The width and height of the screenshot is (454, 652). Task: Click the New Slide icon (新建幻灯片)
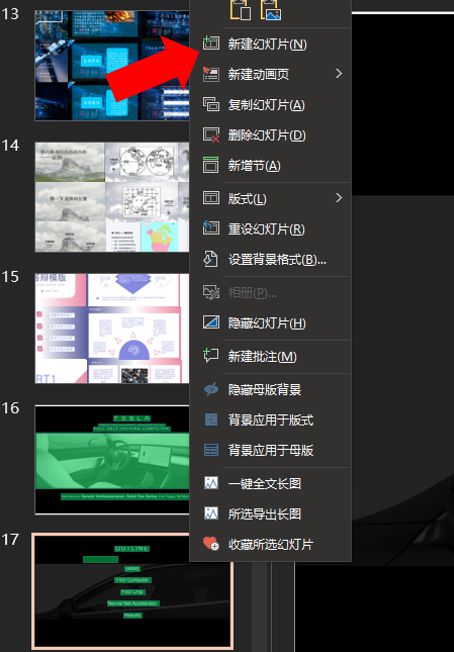point(211,44)
